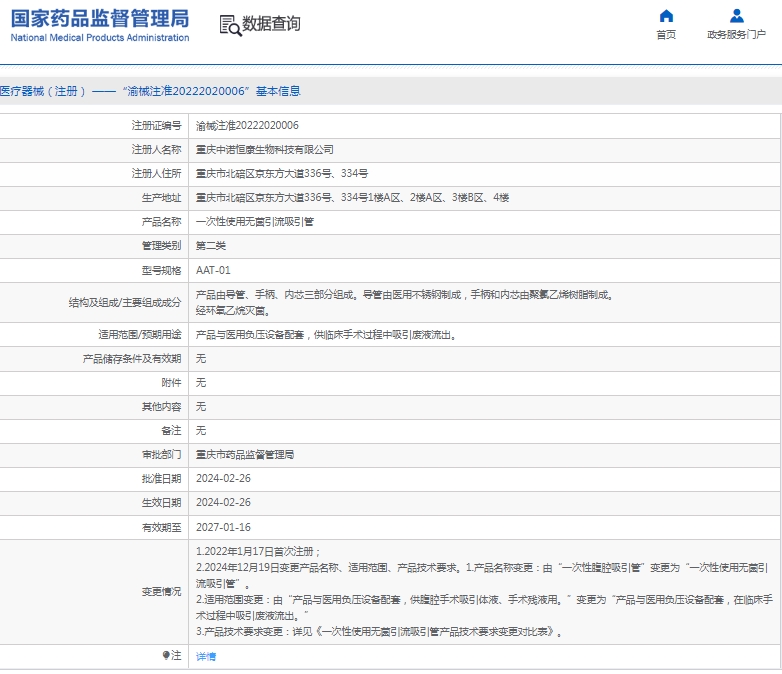Click the 生效日期 field label
782x674 pixels.
coord(161,502)
